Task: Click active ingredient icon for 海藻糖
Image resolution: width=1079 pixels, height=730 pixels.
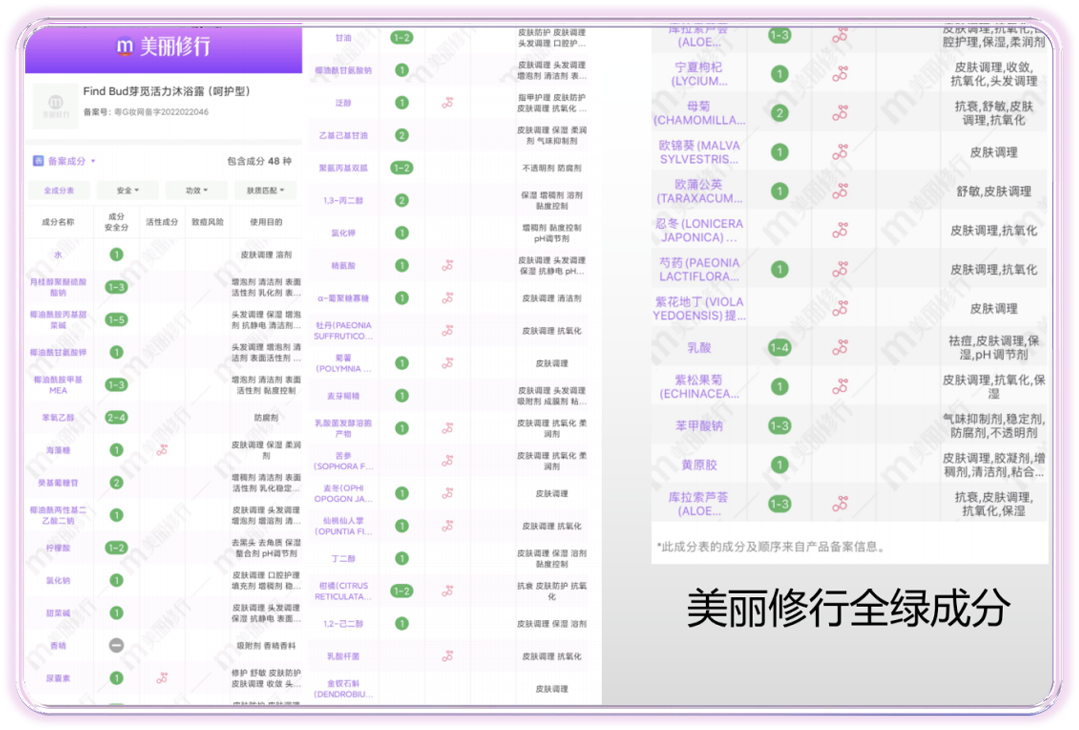Action: pyautogui.click(x=162, y=450)
